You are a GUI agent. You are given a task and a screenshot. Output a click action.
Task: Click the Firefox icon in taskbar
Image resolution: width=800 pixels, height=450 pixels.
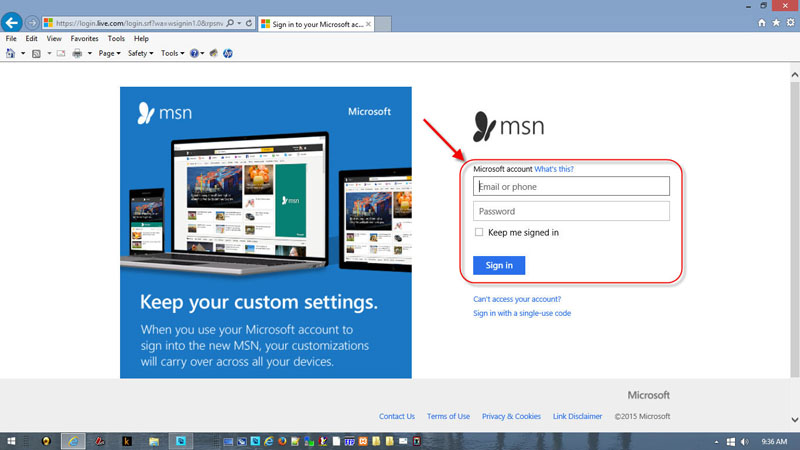click(282, 441)
